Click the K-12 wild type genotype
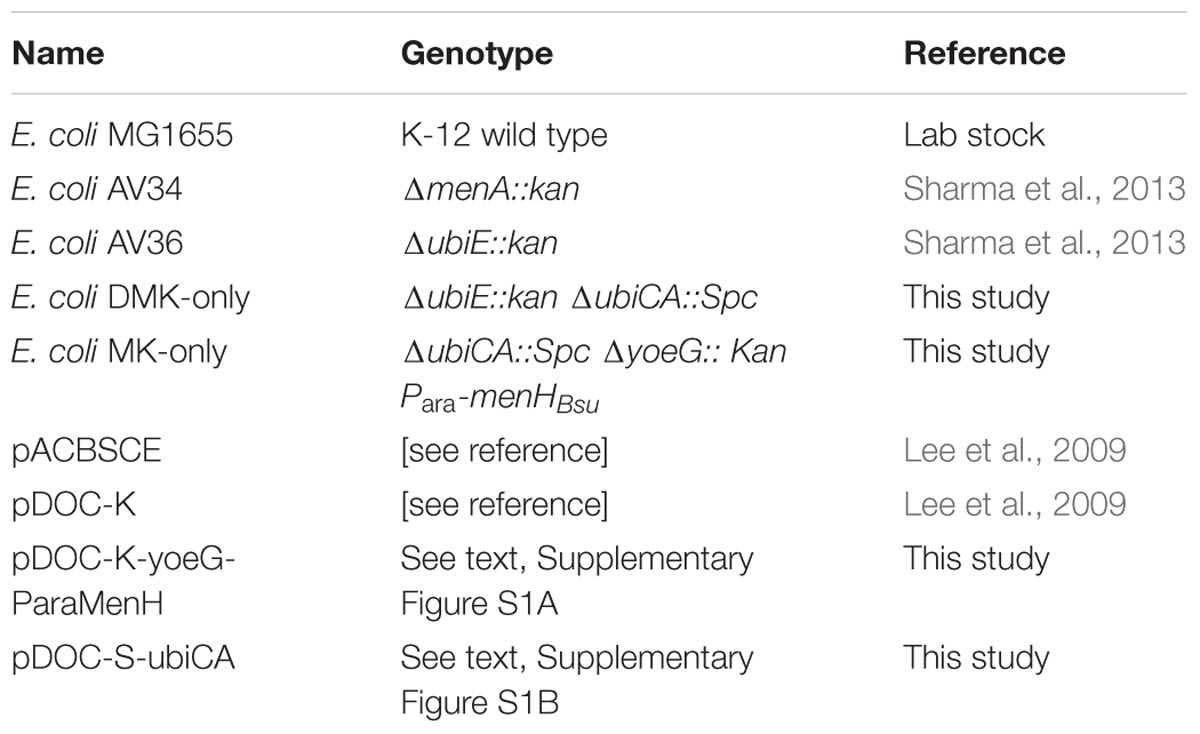 504,134
